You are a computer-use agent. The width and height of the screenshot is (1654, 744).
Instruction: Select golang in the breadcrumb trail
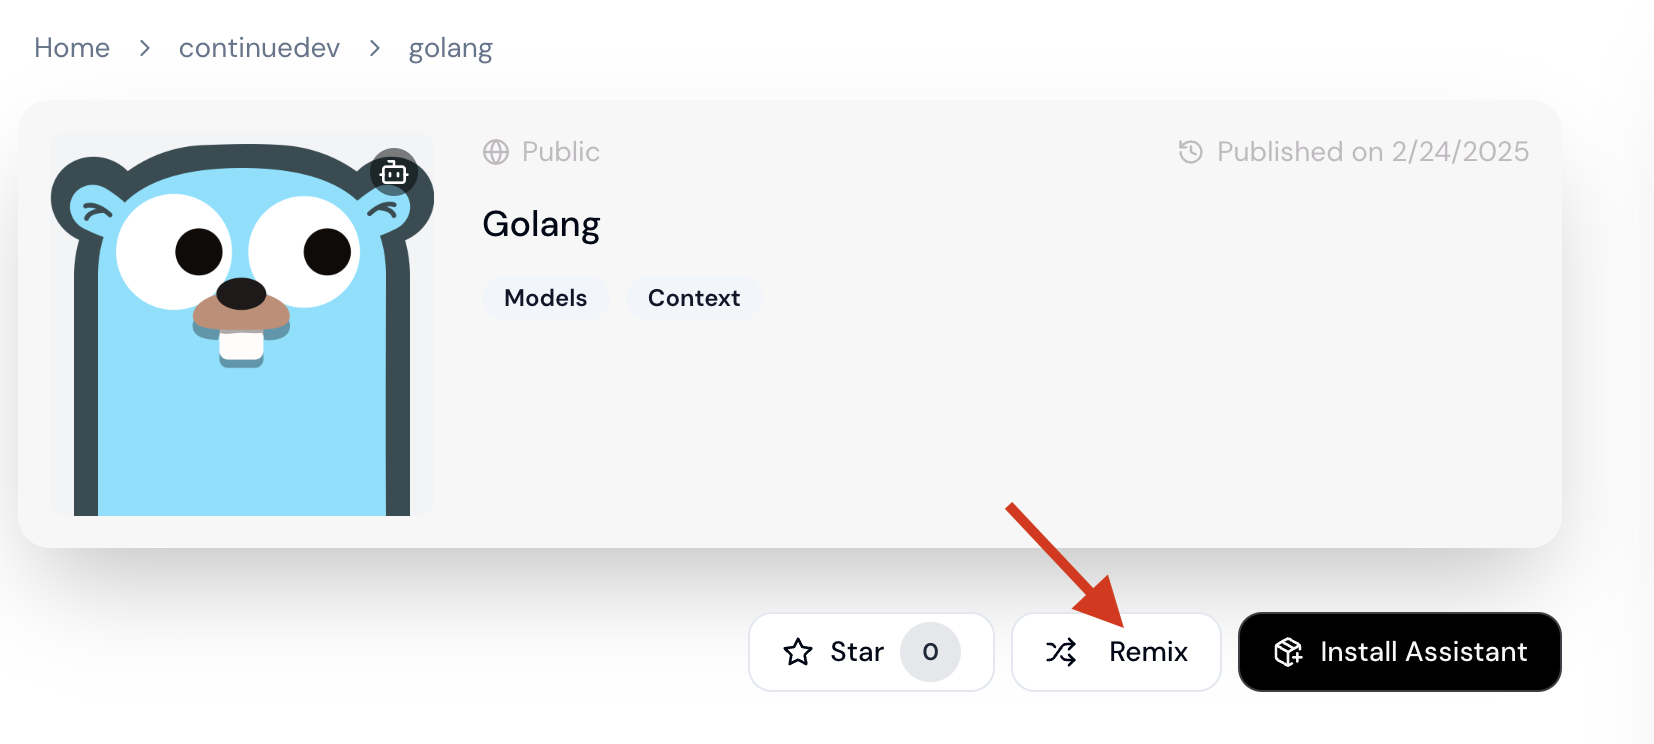click(450, 47)
